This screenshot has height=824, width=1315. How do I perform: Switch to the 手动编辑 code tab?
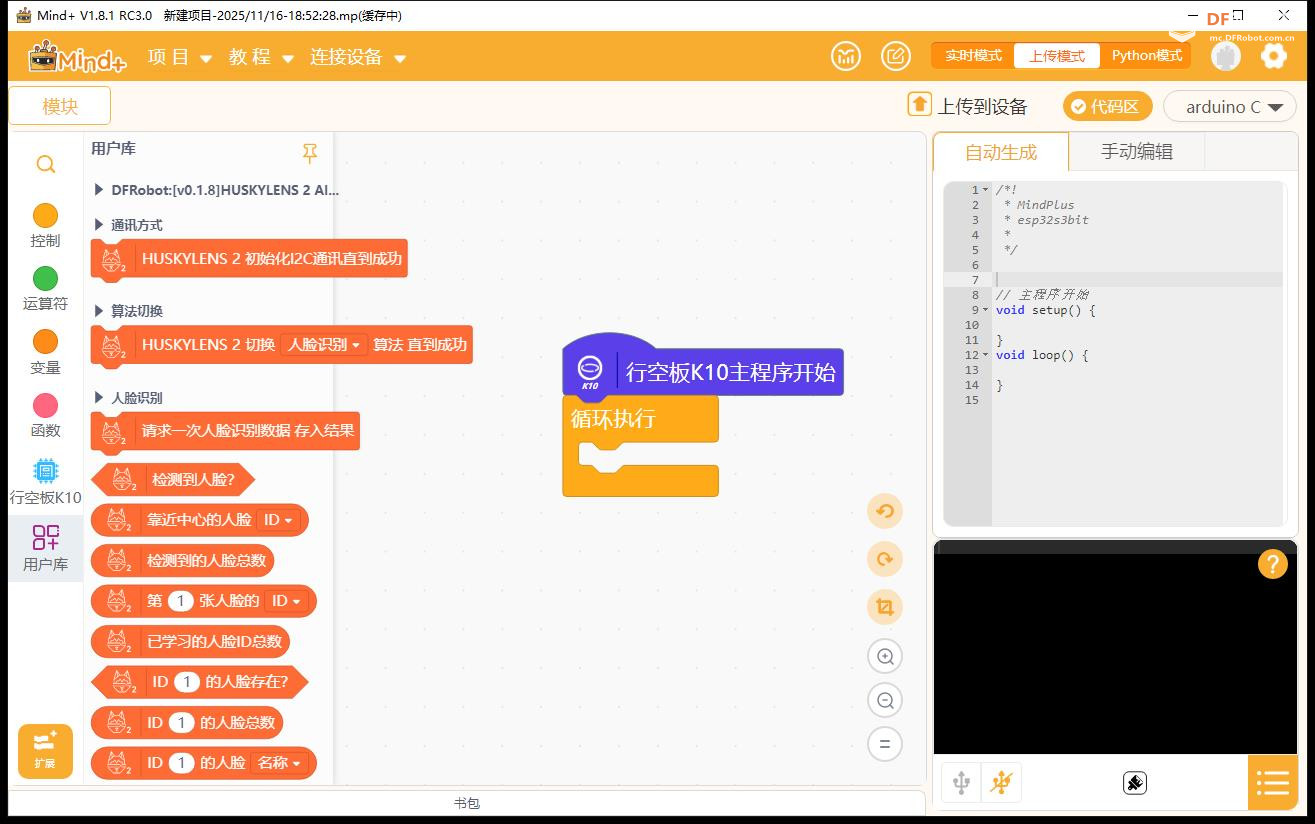click(x=1137, y=152)
